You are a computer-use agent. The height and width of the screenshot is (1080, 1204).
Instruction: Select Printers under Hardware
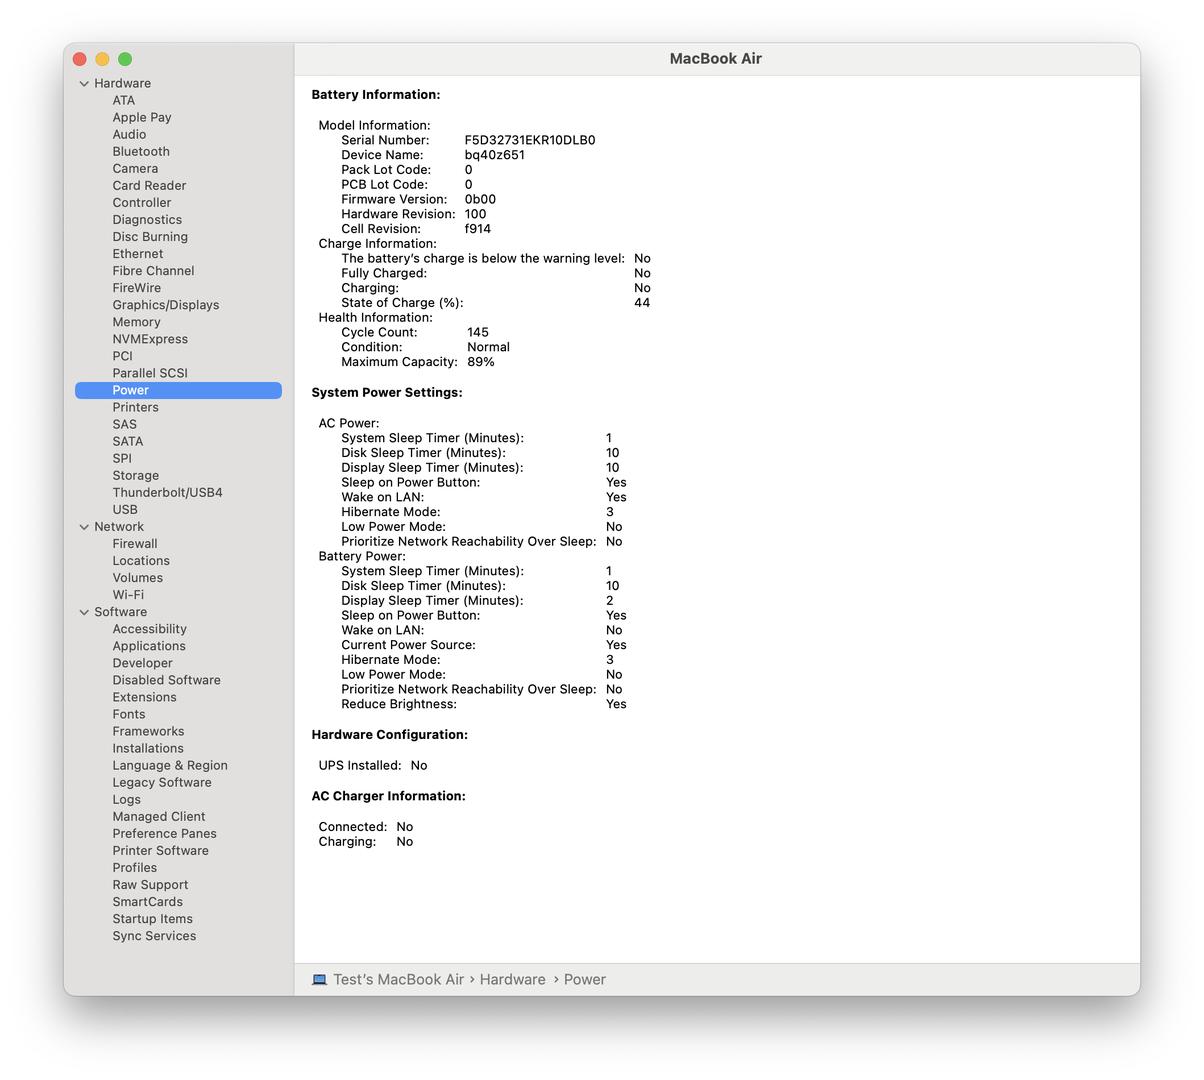(x=135, y=407)
